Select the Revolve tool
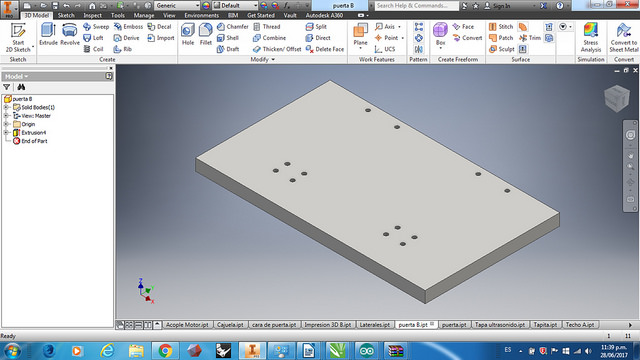Screen dimensions: 640x360 (x=70, y=34)
